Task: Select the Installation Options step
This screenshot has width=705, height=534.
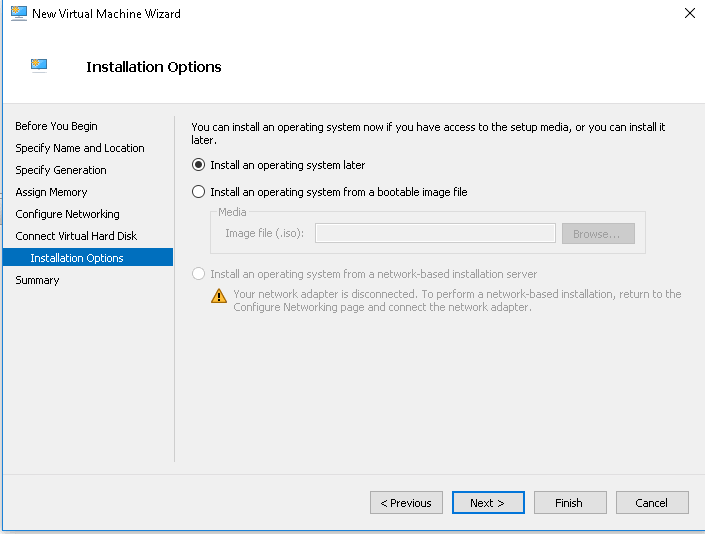Action: click(88, 258)
